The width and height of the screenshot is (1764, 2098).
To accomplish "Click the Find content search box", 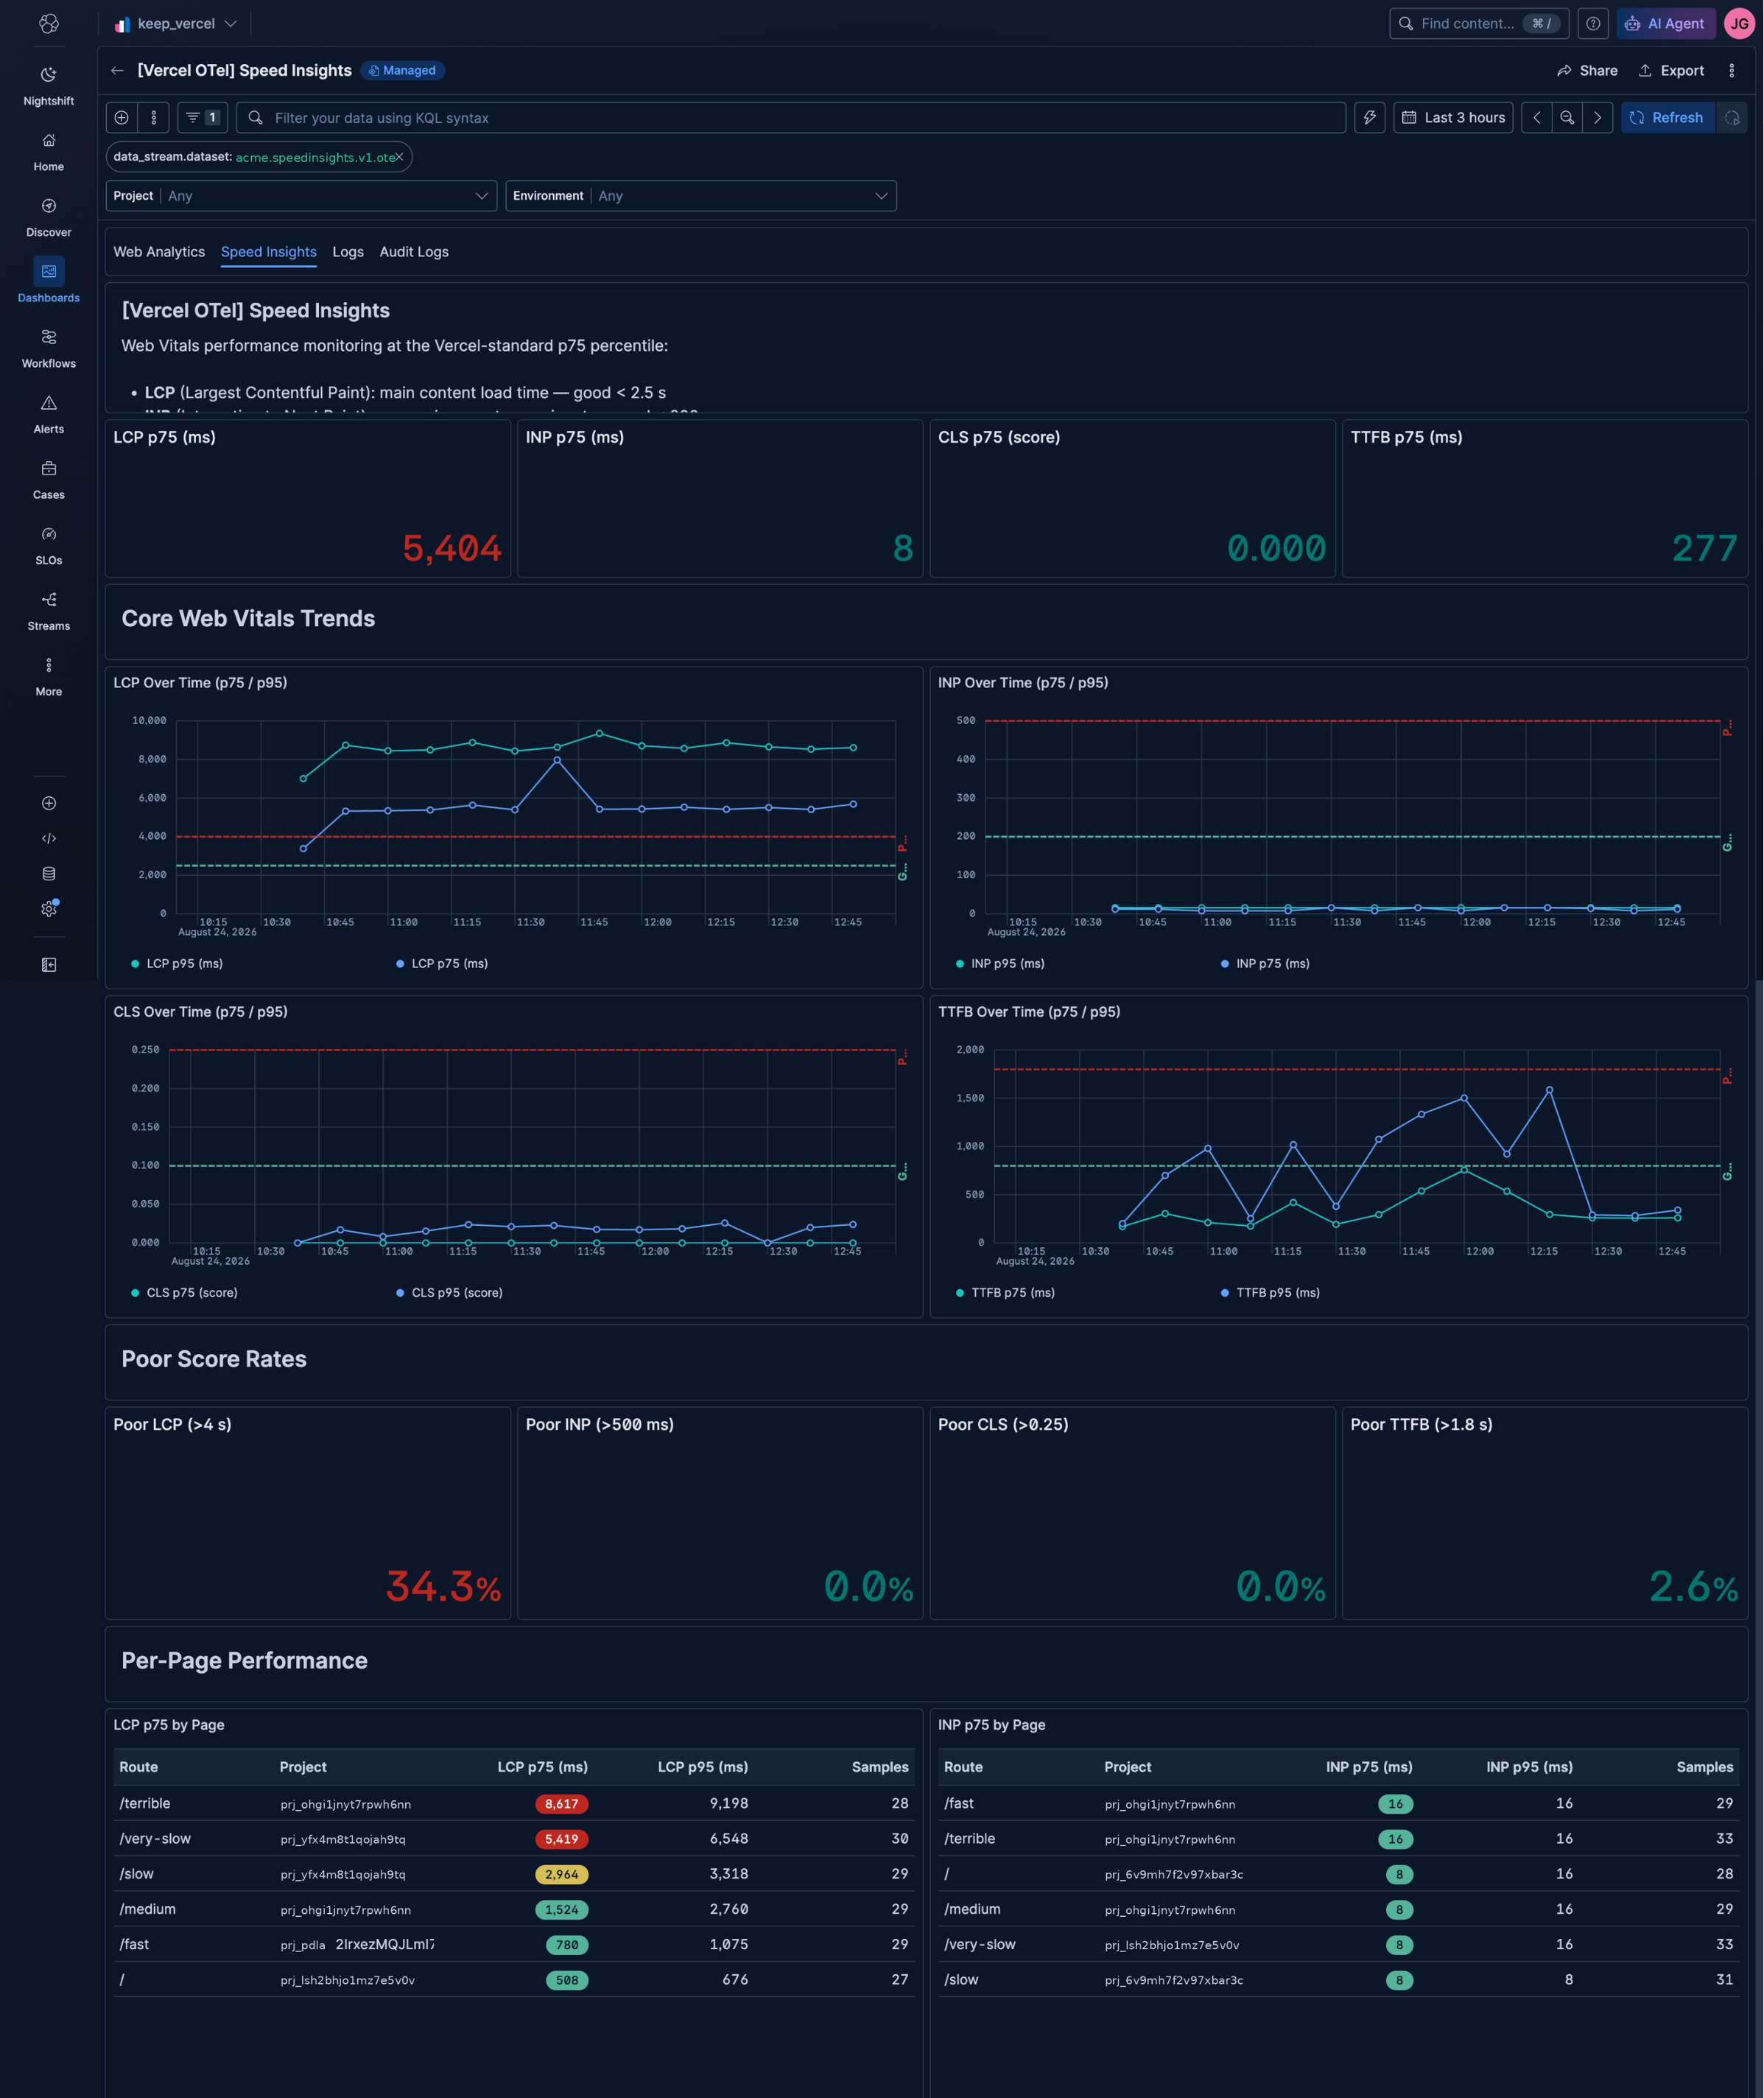I will click(1478, 23).
